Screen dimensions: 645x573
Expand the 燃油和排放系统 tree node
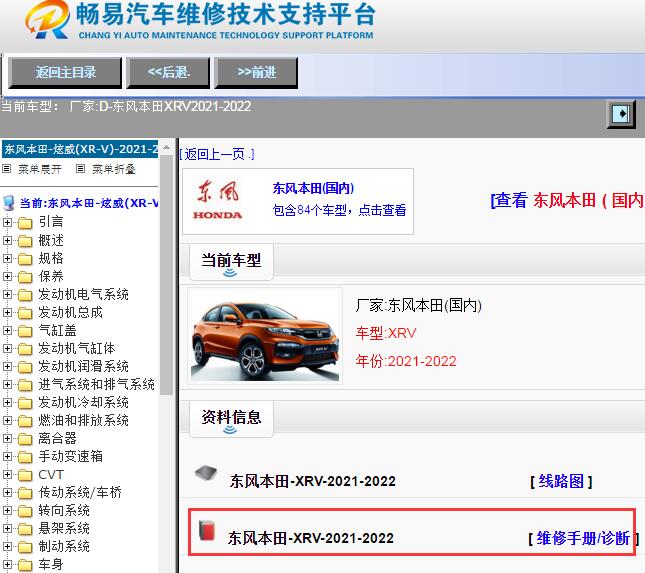[7, 420]
